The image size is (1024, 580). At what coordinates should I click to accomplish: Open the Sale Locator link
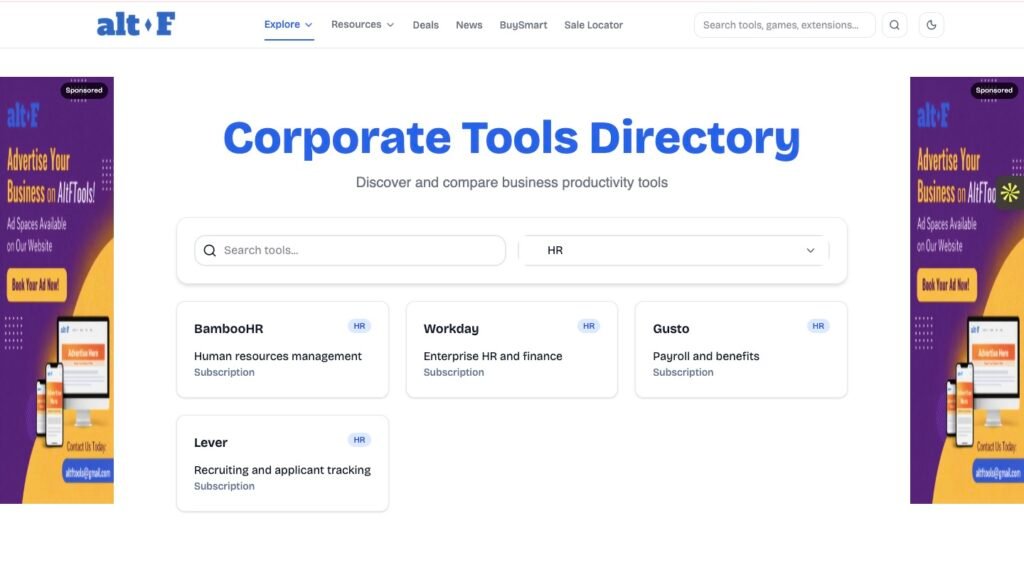point(593,25)
